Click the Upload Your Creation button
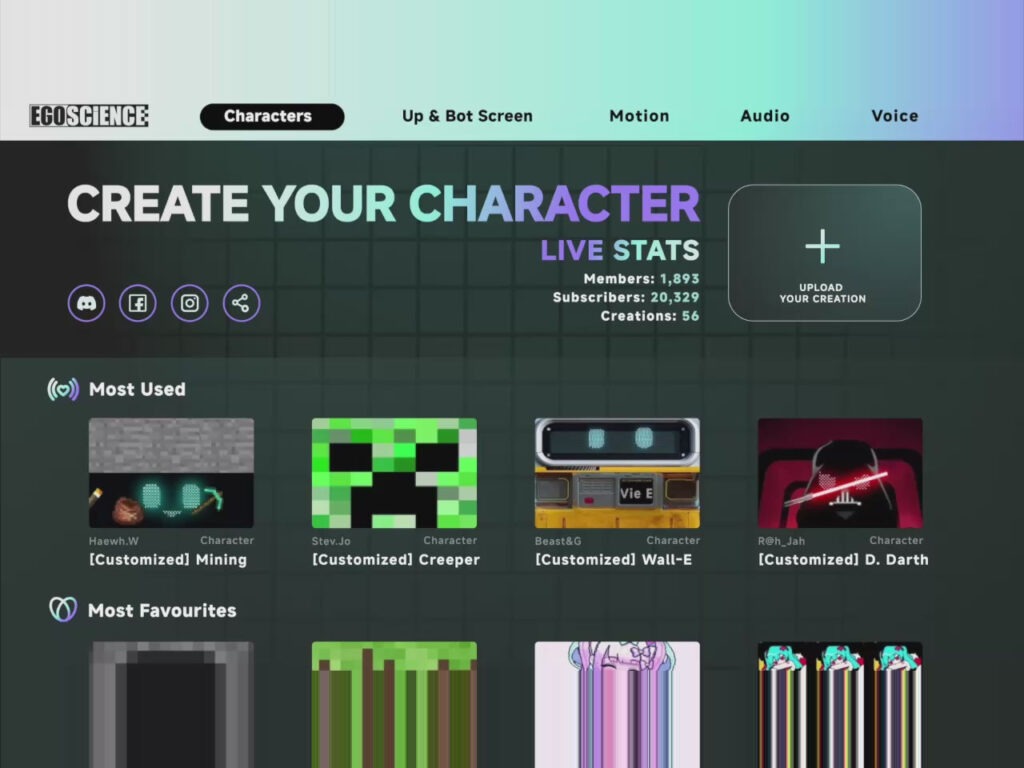1024x768 pixels. [825, 253]
